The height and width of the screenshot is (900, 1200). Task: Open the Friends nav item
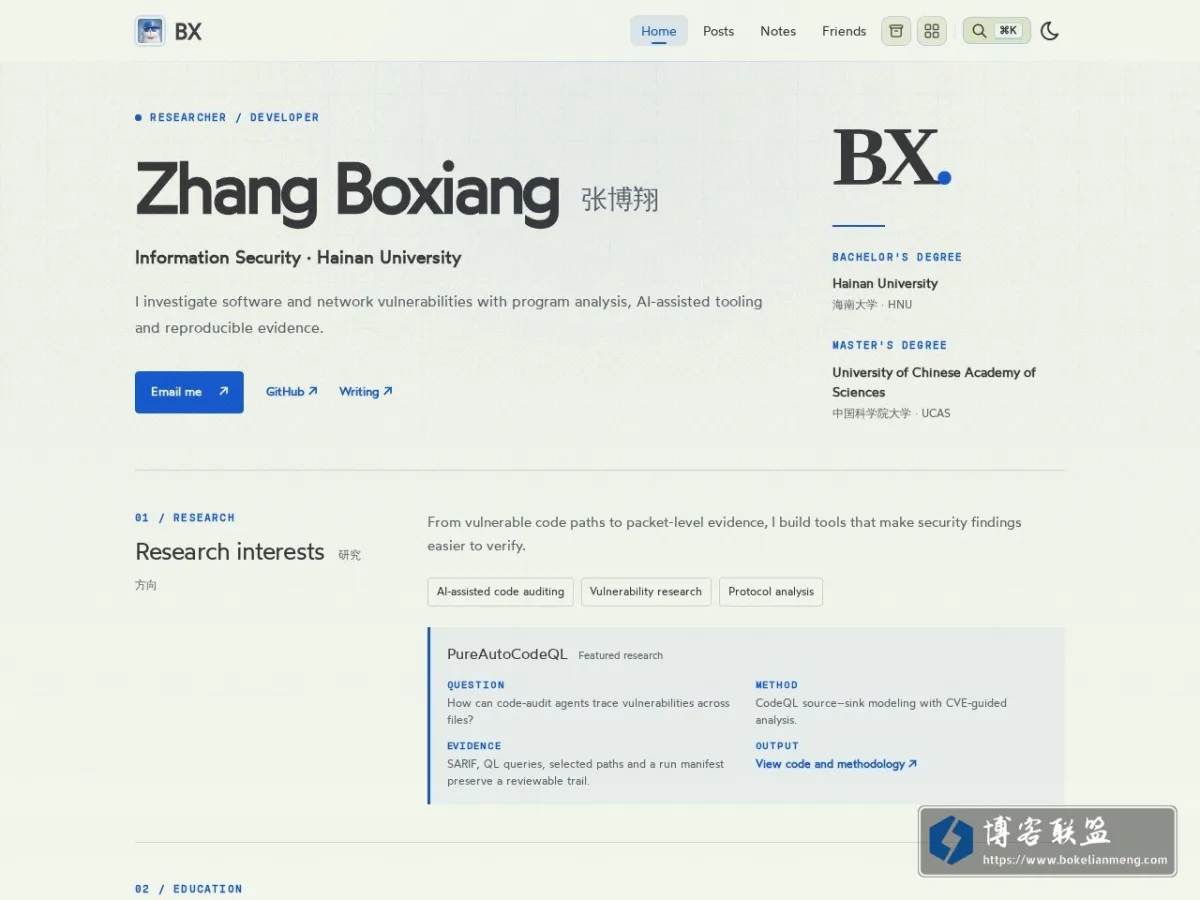point(844,31)
